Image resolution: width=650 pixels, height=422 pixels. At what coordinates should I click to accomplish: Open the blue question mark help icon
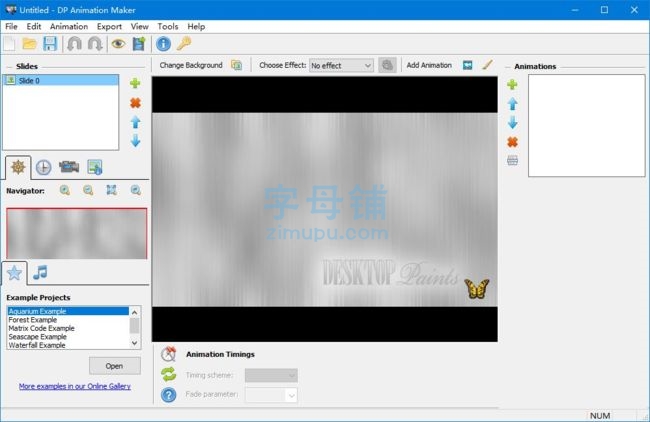[x=168, y=395]
